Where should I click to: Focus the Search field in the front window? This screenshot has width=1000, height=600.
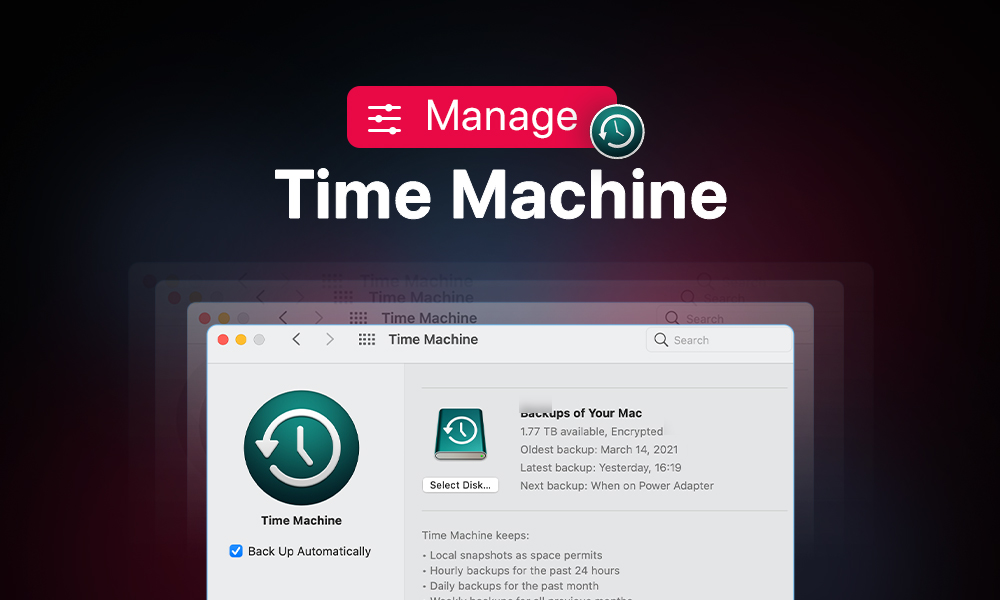coord(725,340)
